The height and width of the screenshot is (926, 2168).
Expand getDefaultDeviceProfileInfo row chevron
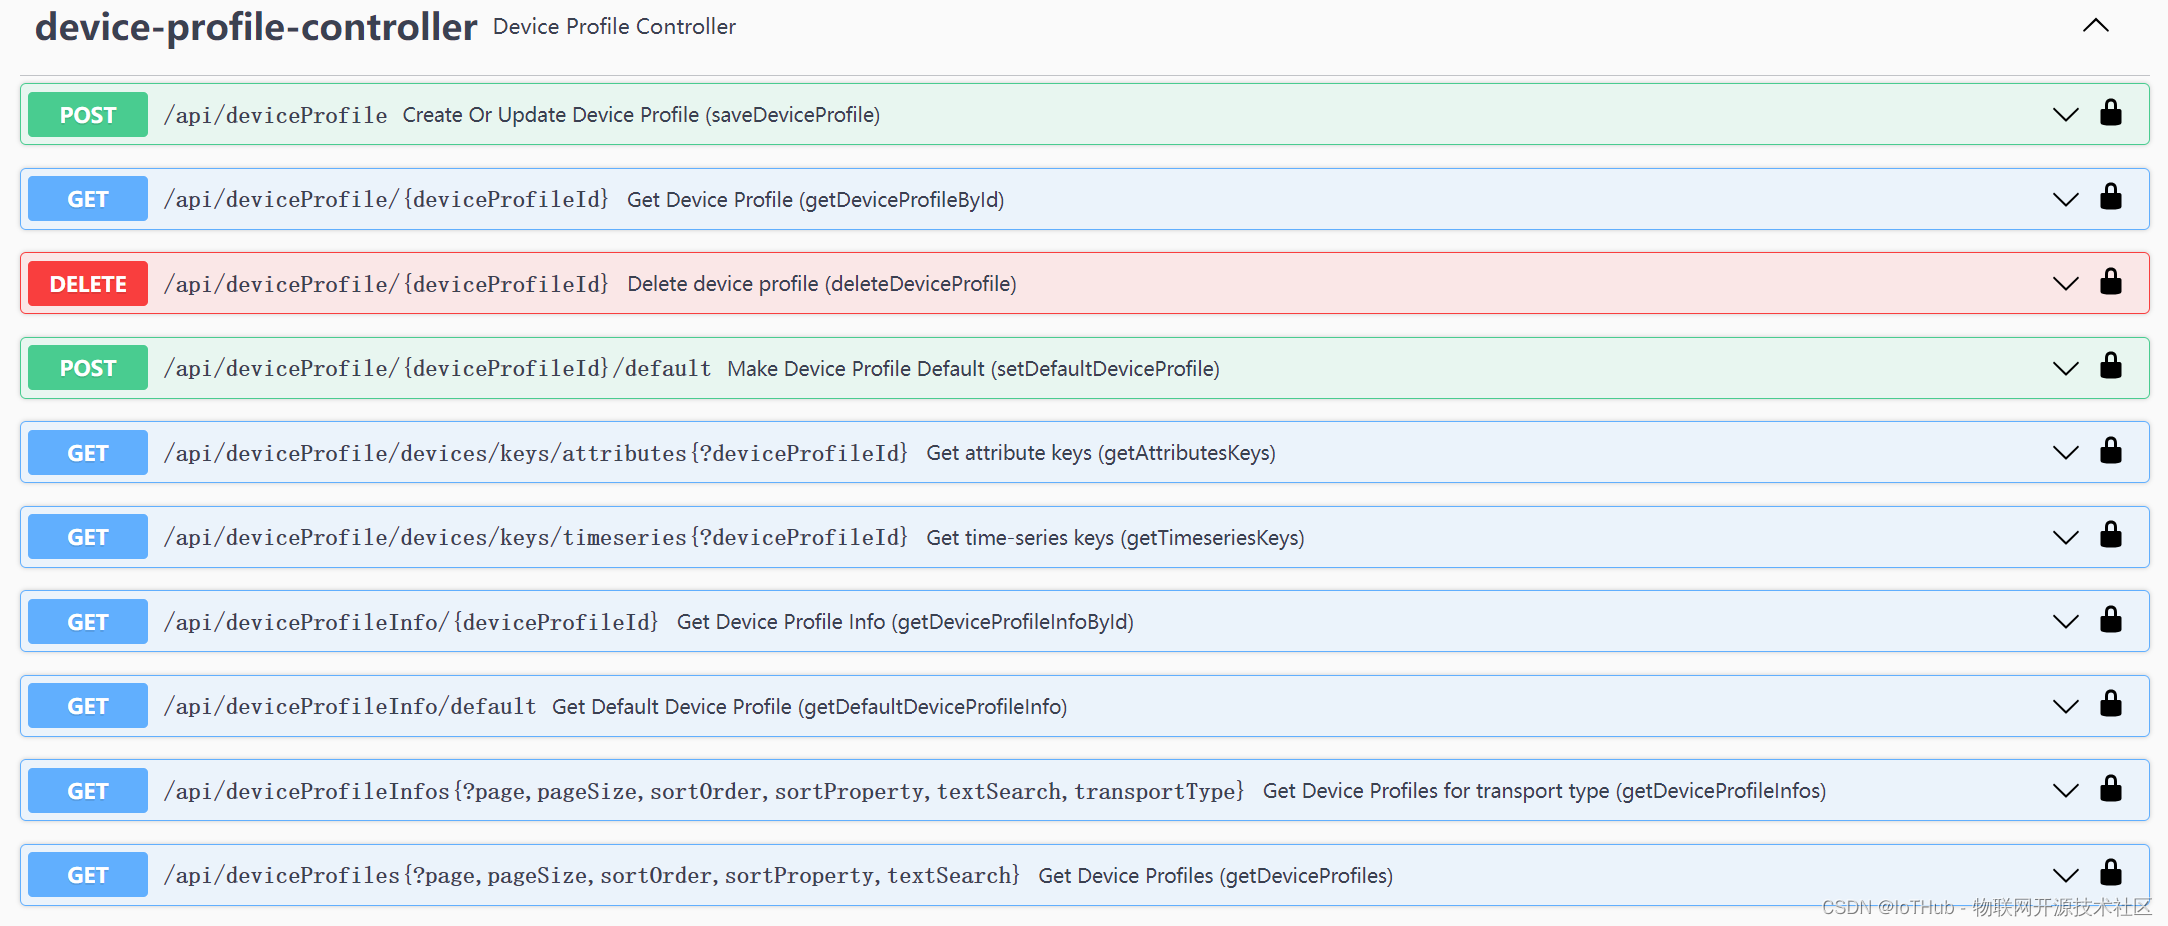pos(2066,707)
